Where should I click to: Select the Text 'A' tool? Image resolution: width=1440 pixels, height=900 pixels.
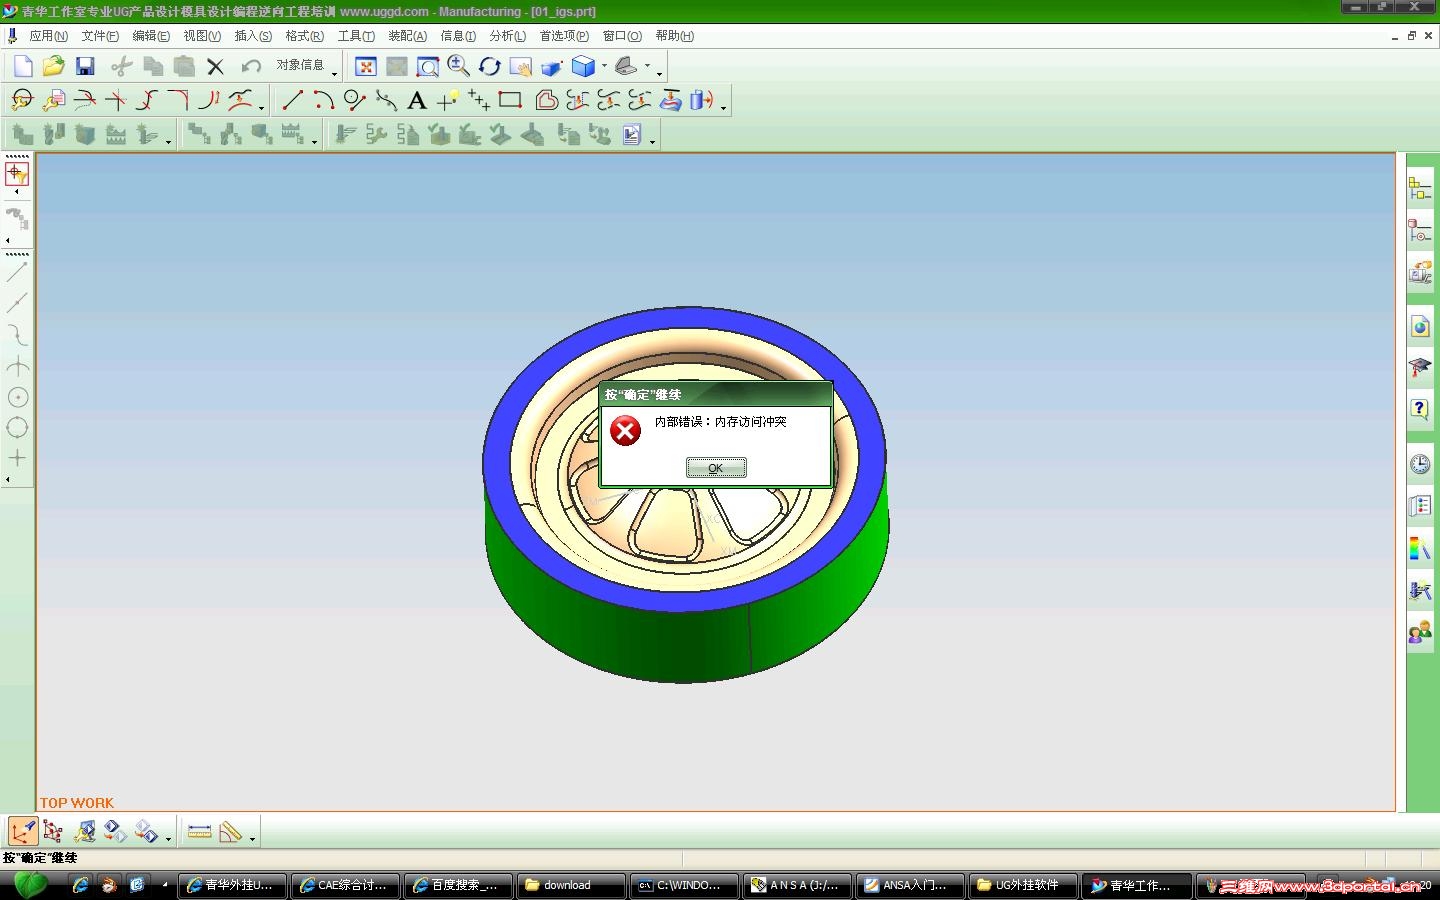417,100
